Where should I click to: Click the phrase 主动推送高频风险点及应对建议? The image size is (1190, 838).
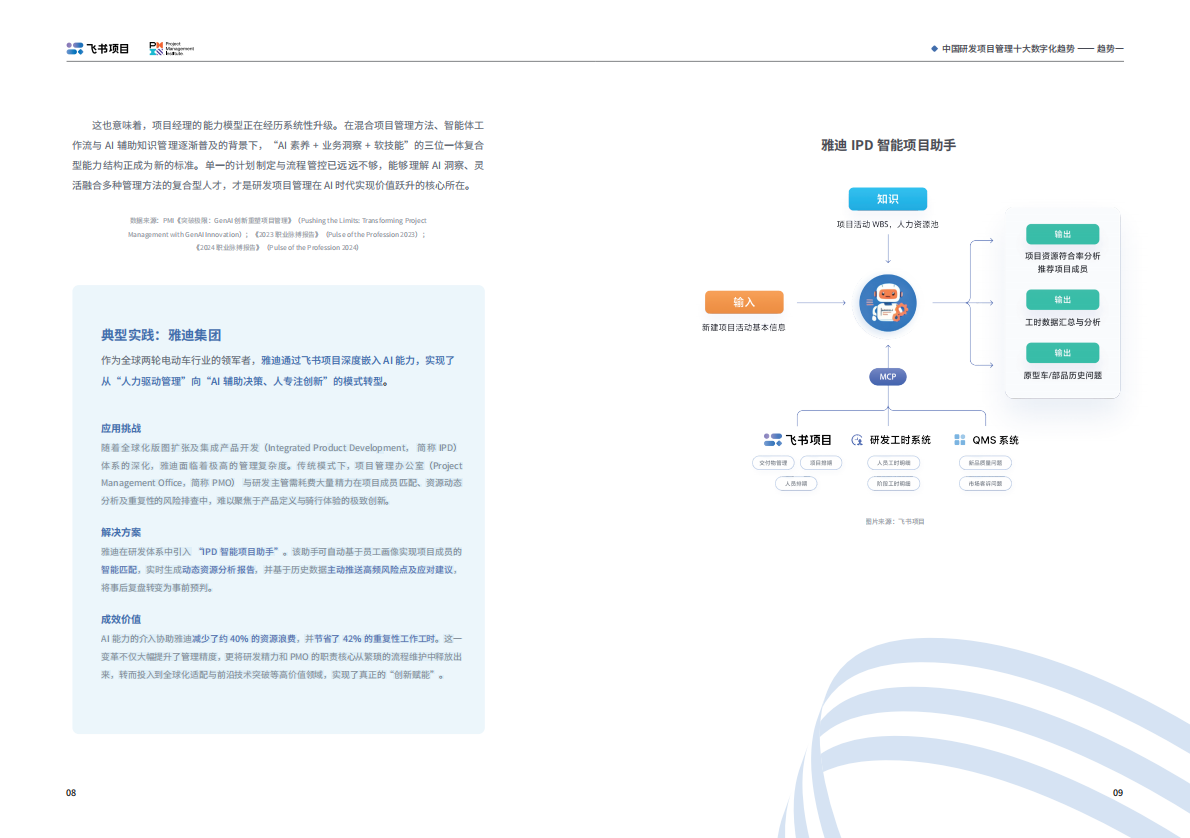[x=390, y=570]
